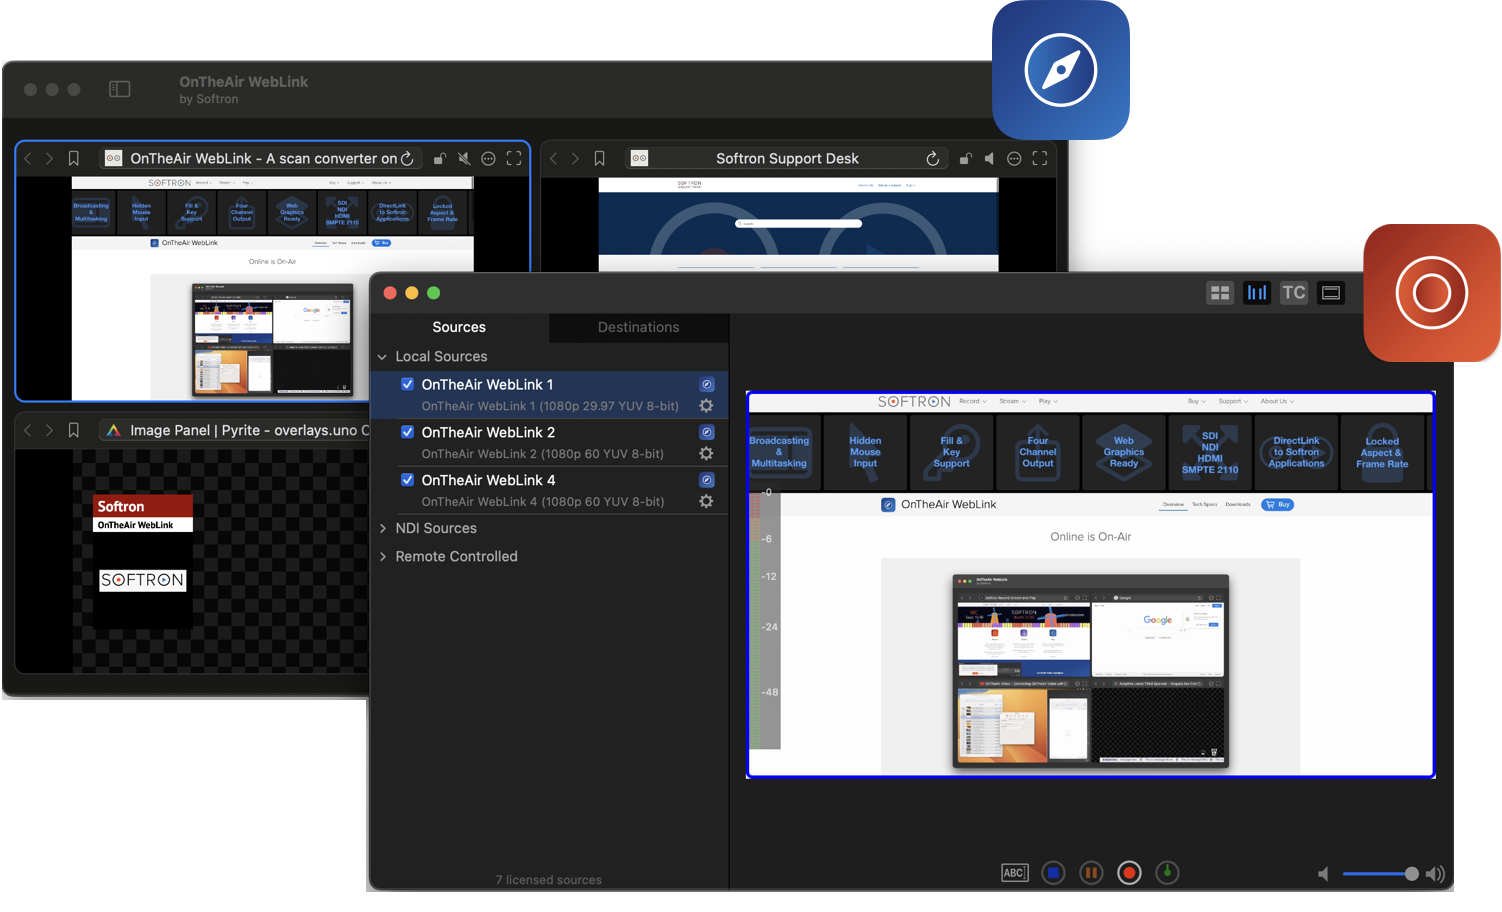
Task: Reload the Softron Support Desk page
Action: 933,158
